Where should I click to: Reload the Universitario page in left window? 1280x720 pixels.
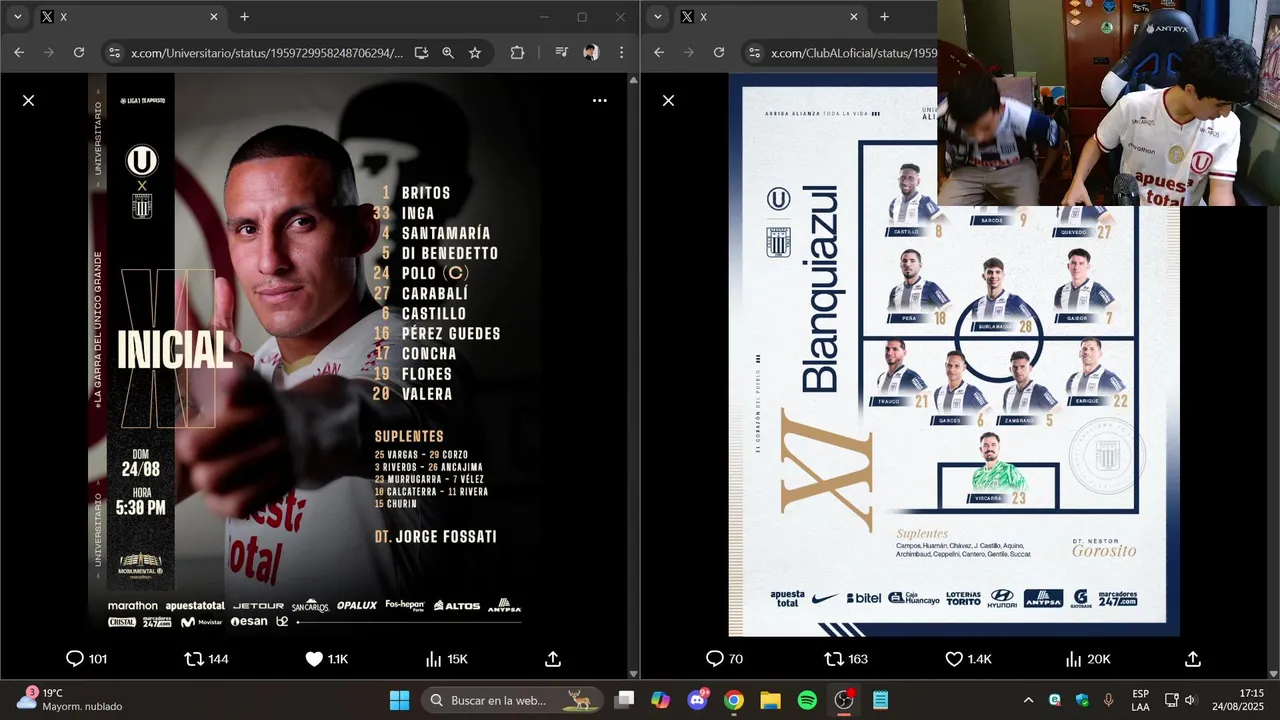(x=79, y=52)
